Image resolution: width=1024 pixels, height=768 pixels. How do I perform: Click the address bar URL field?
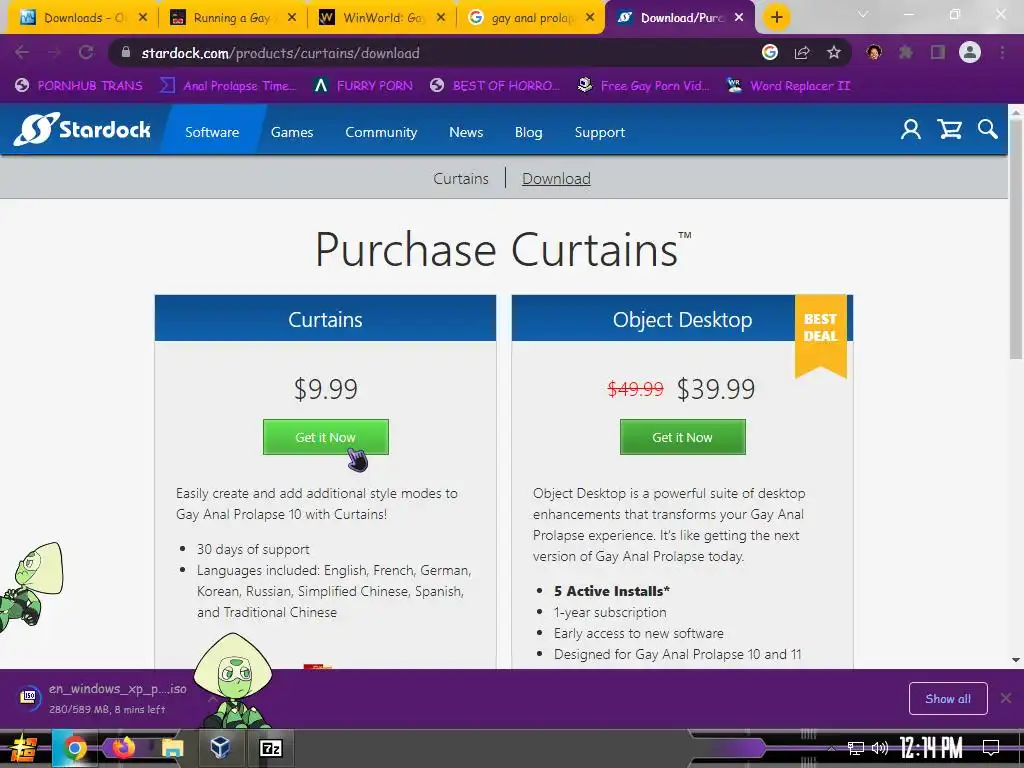point(431,53)
